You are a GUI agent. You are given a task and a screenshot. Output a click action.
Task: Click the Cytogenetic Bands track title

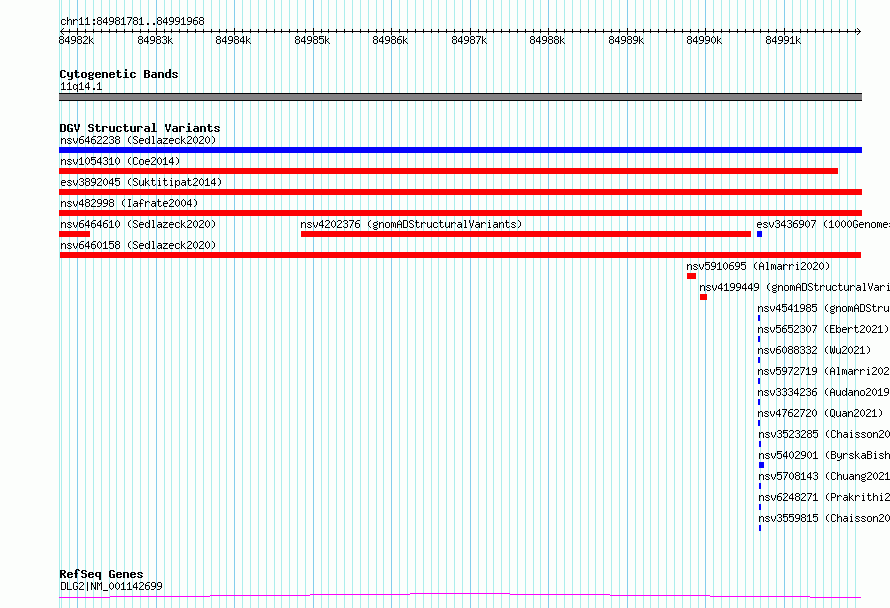pos(119,74)
